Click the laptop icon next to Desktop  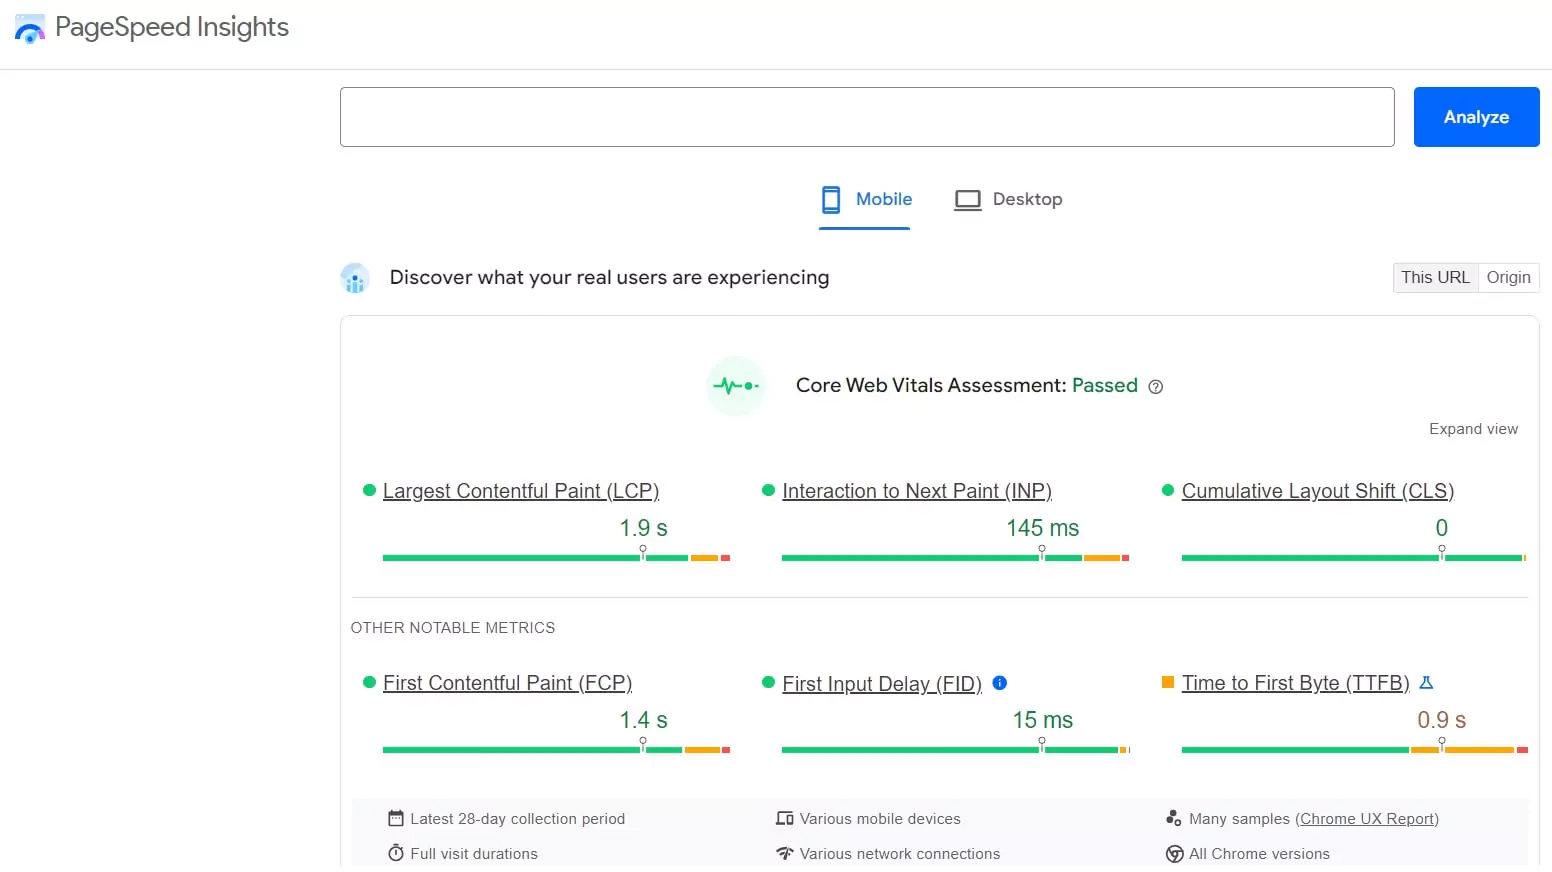coord(966,199)
